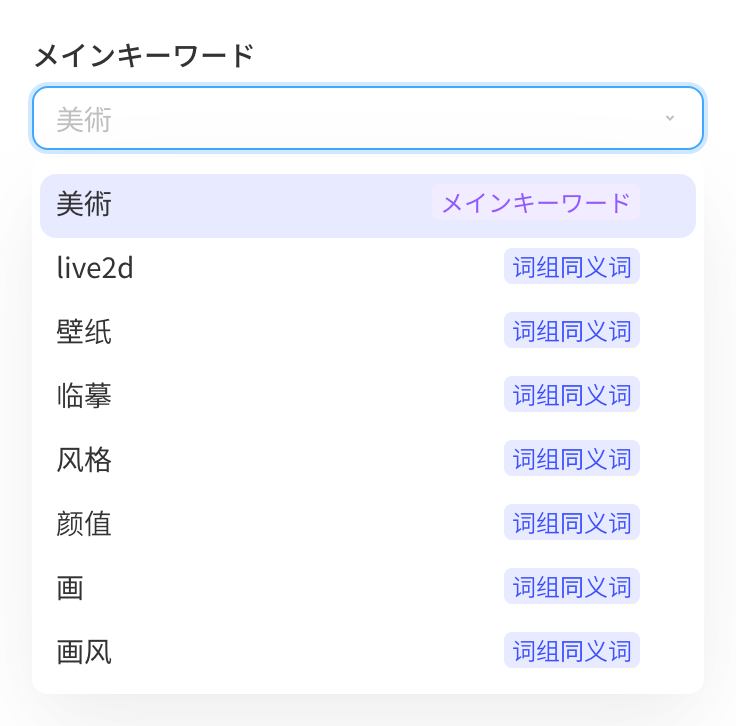Click the メインキーワード field label
Image resolution: width=736 pixels, height=726 pixels.
(144, 55)
